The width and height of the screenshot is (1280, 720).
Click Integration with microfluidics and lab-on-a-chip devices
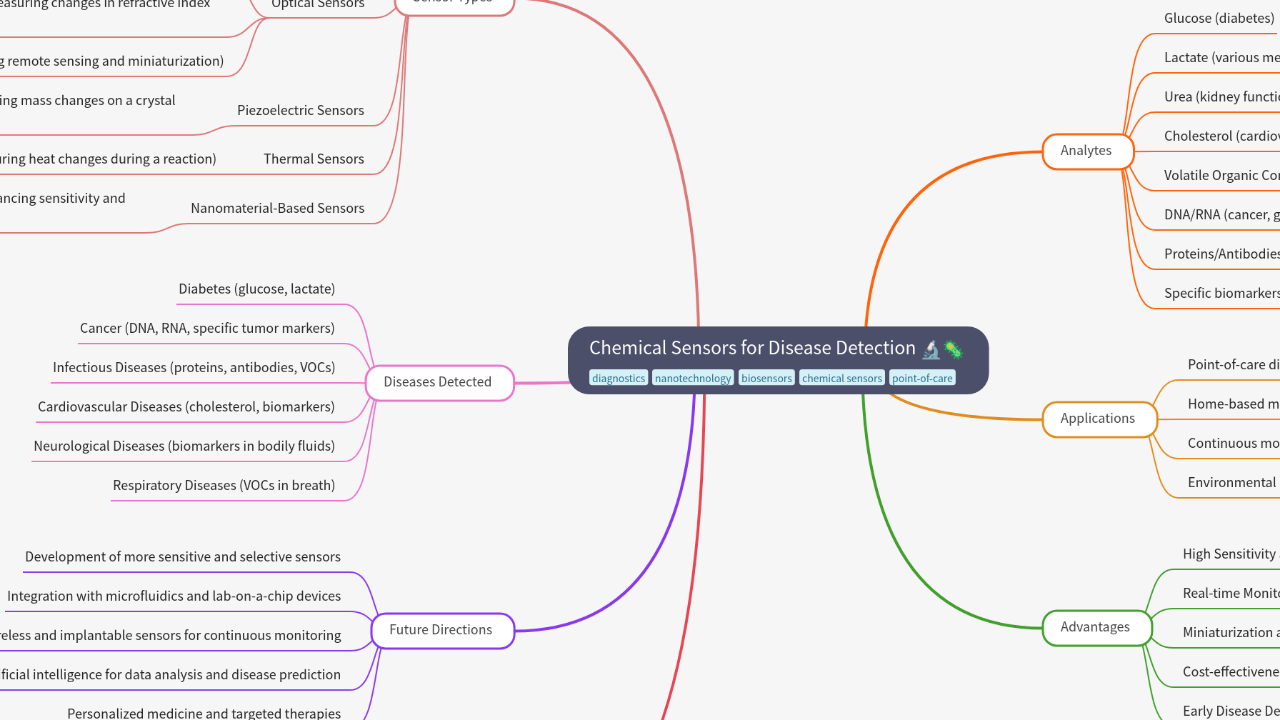pos(174,596)
